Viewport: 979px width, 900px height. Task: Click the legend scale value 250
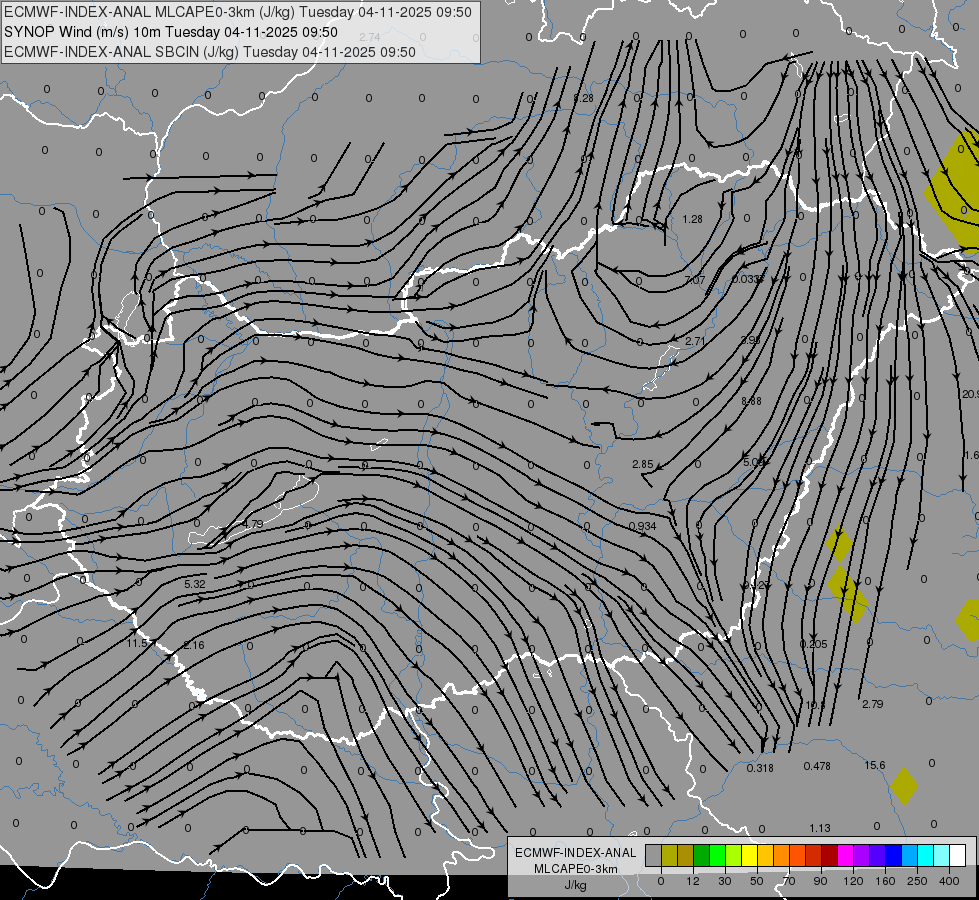[x=917, y=881]
